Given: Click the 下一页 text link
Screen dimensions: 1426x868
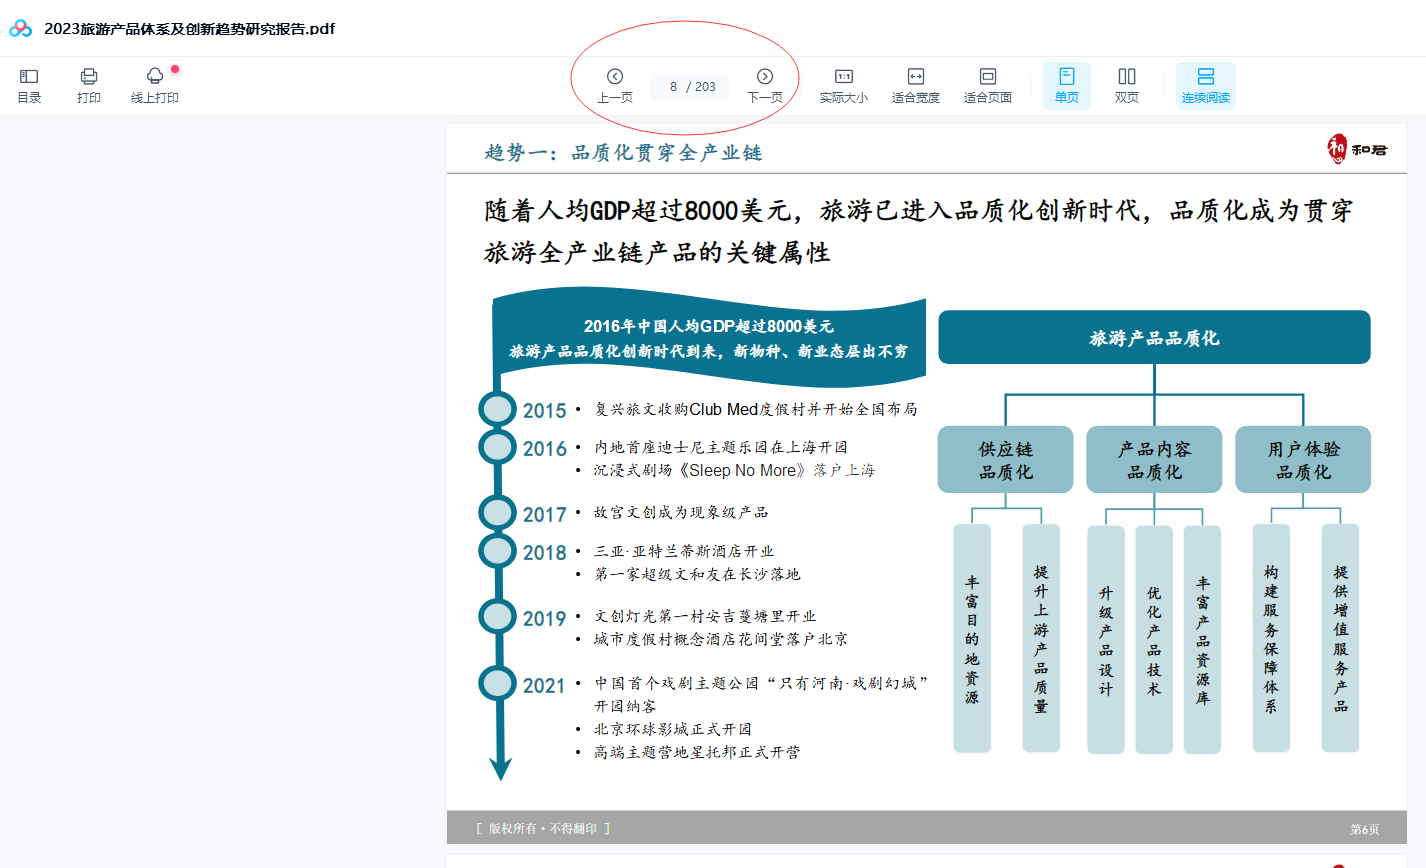Looking at the screenshot, I should pos(765,99).
